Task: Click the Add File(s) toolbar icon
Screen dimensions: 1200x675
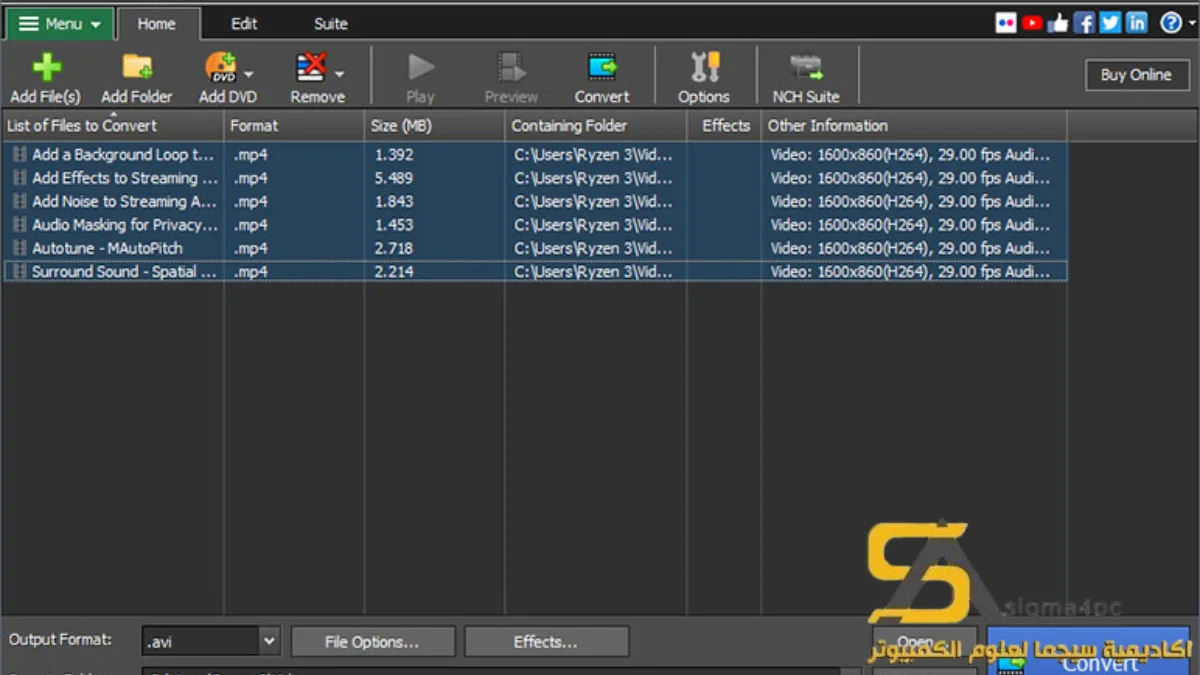Action: click(x=46, y=68)
